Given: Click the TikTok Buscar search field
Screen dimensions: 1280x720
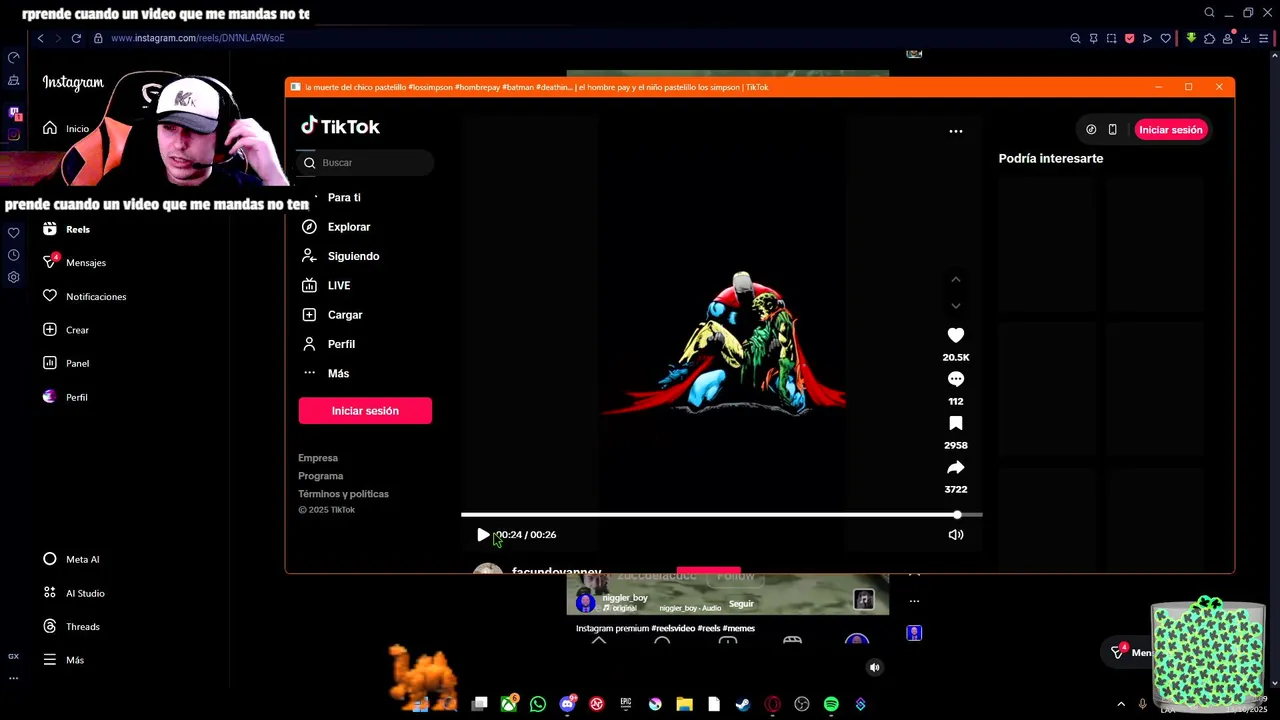Looking at the screenshot, I should tap(366, 162).
